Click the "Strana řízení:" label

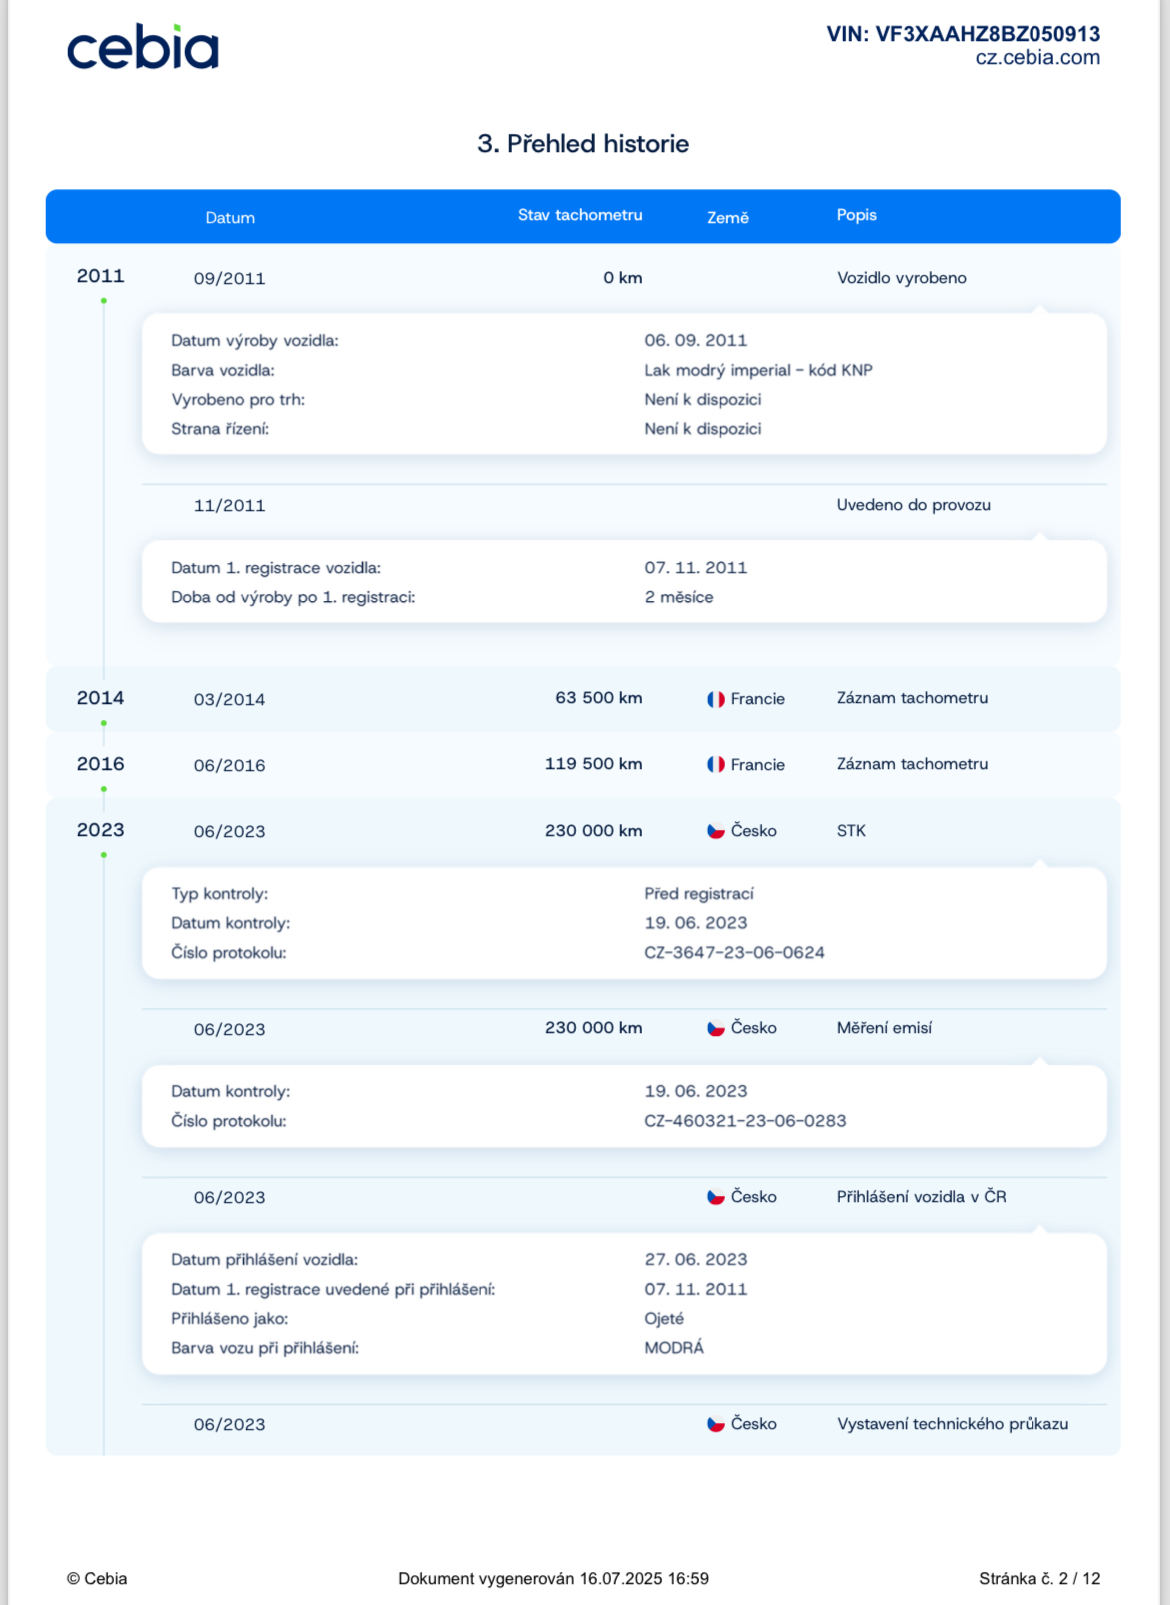[220, 429]
